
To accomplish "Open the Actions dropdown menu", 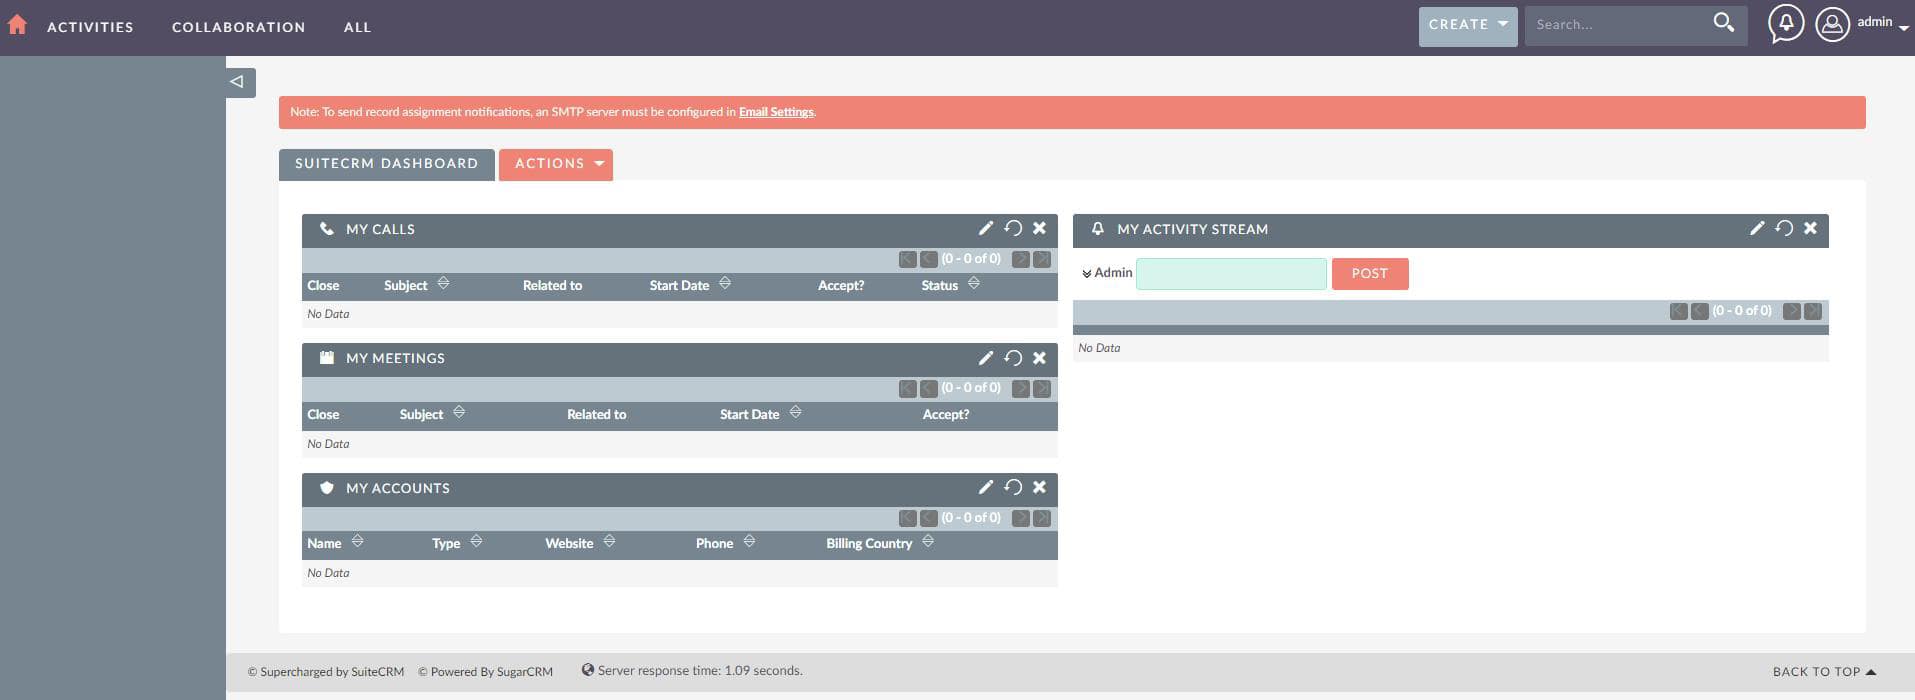I will [556, 165].
